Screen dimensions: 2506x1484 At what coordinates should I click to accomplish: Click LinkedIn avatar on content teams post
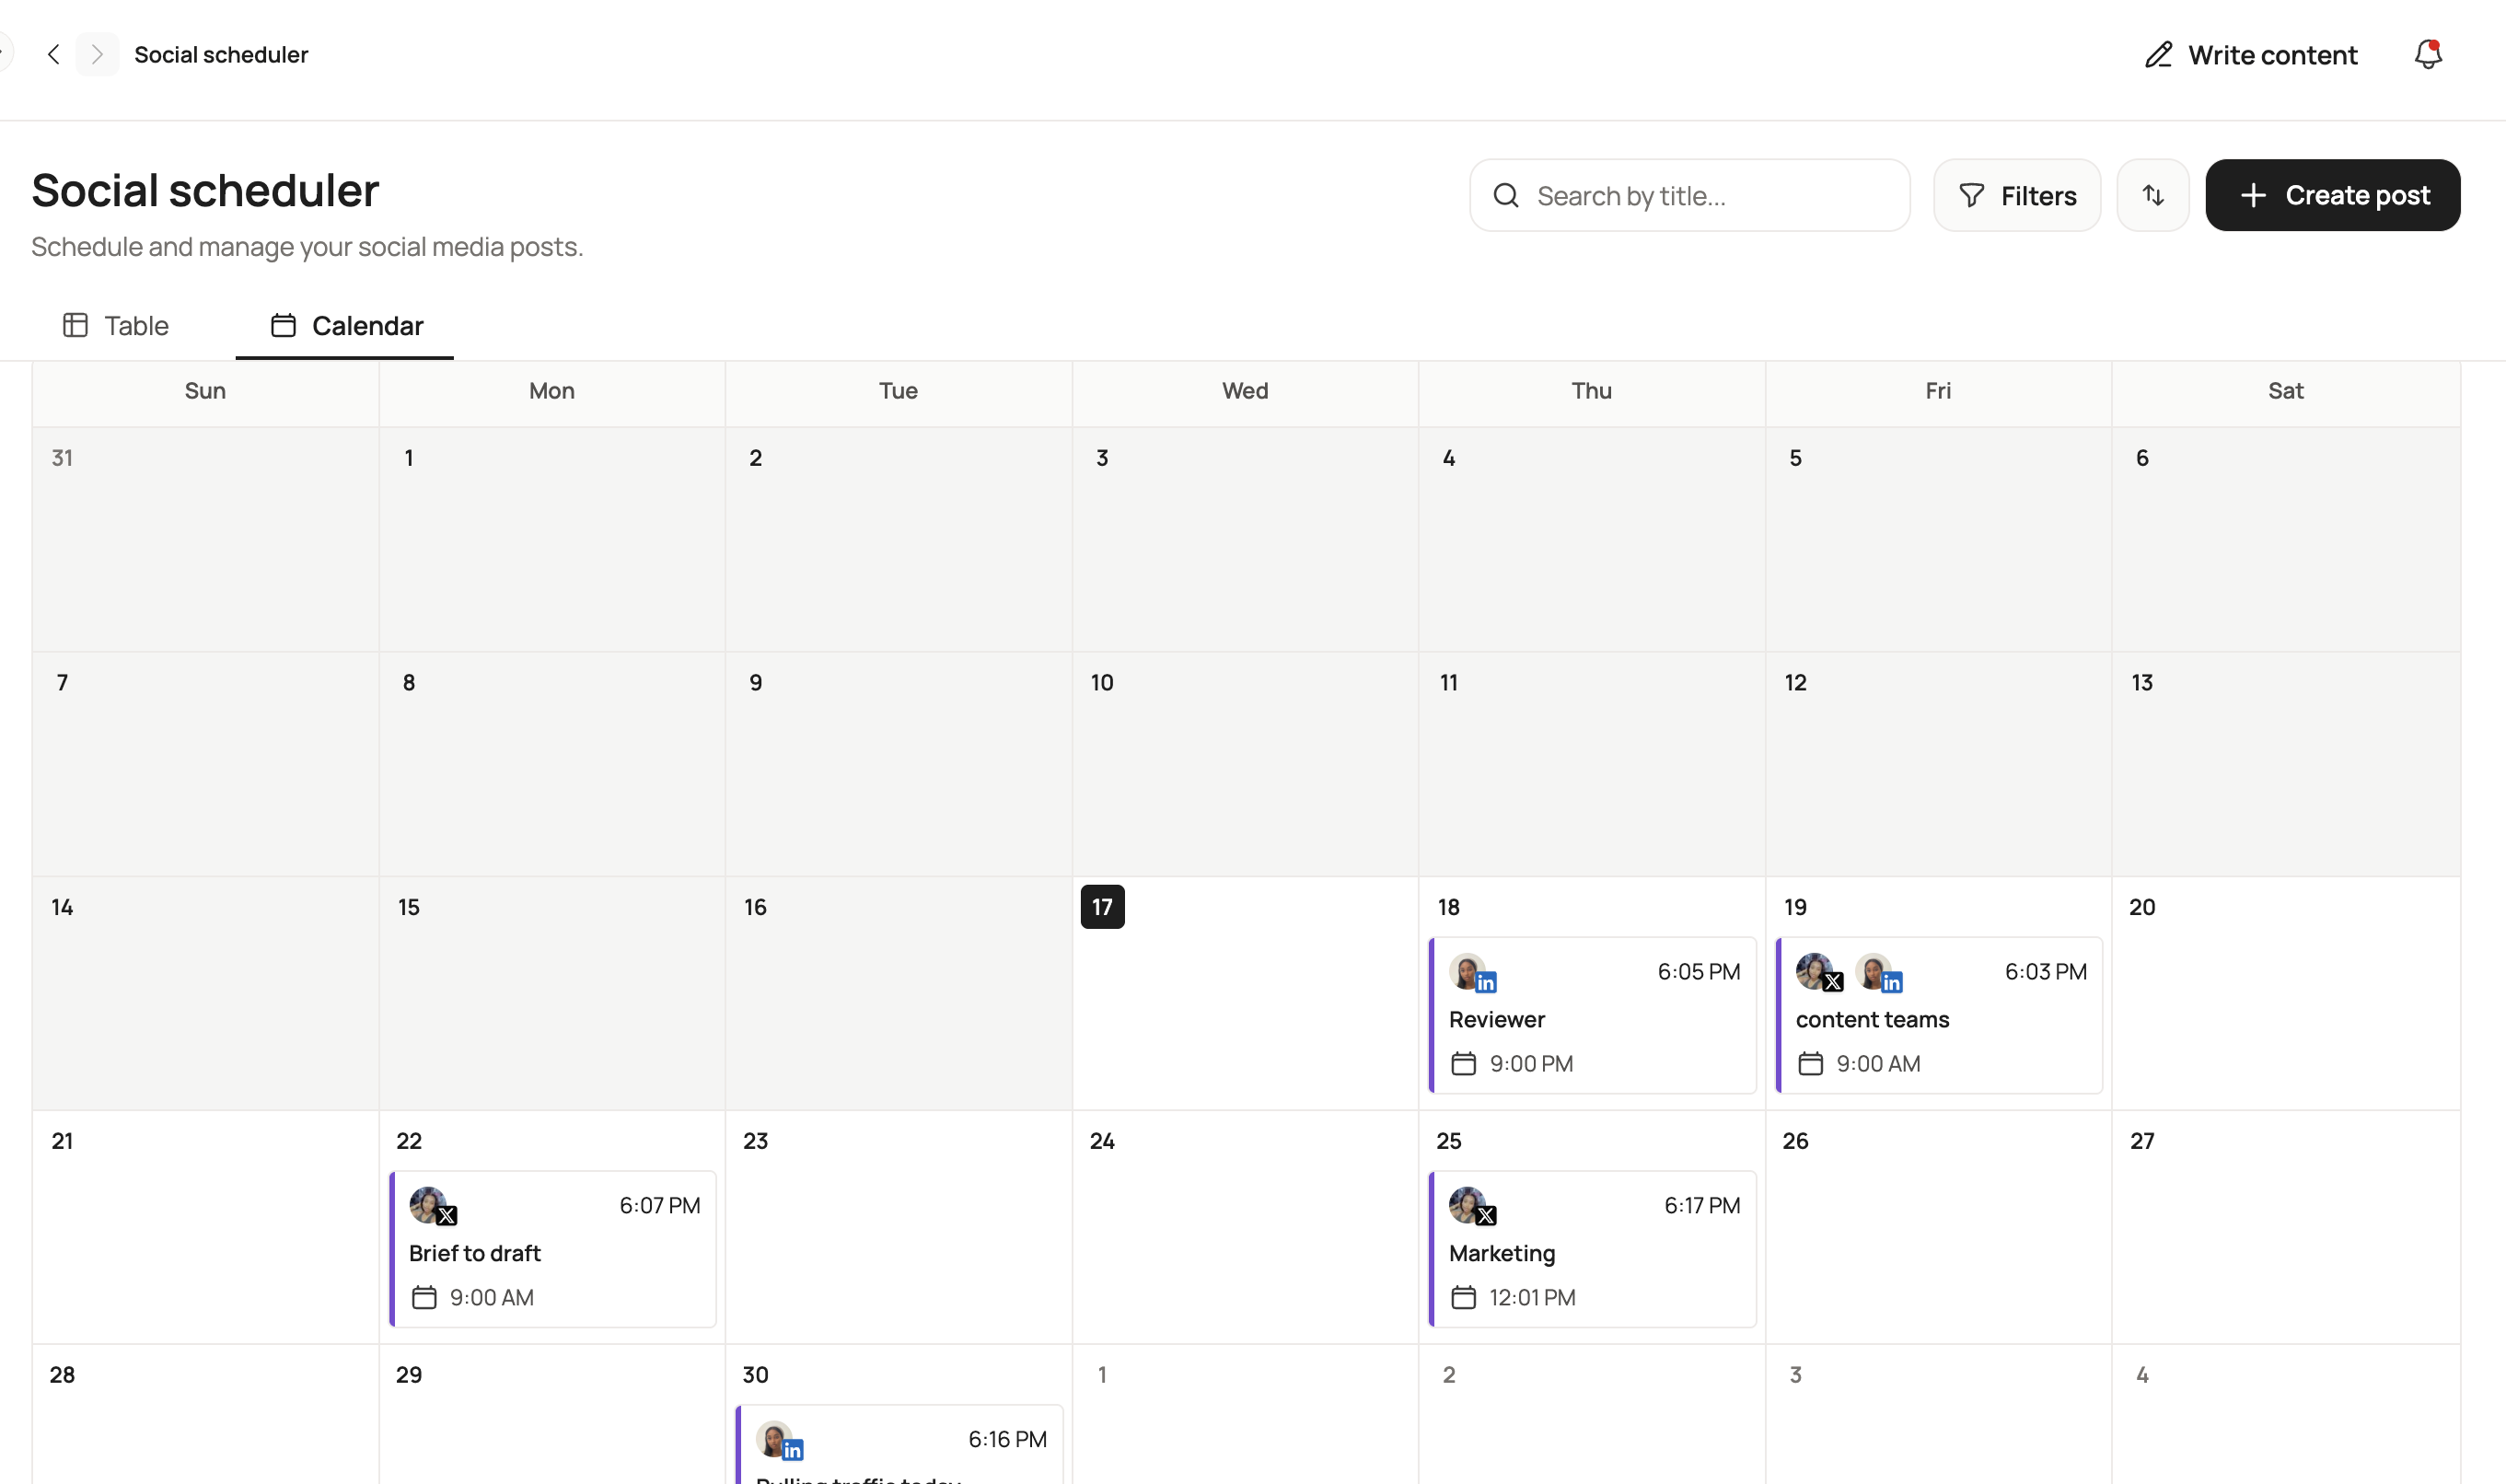coord(1878,971)
